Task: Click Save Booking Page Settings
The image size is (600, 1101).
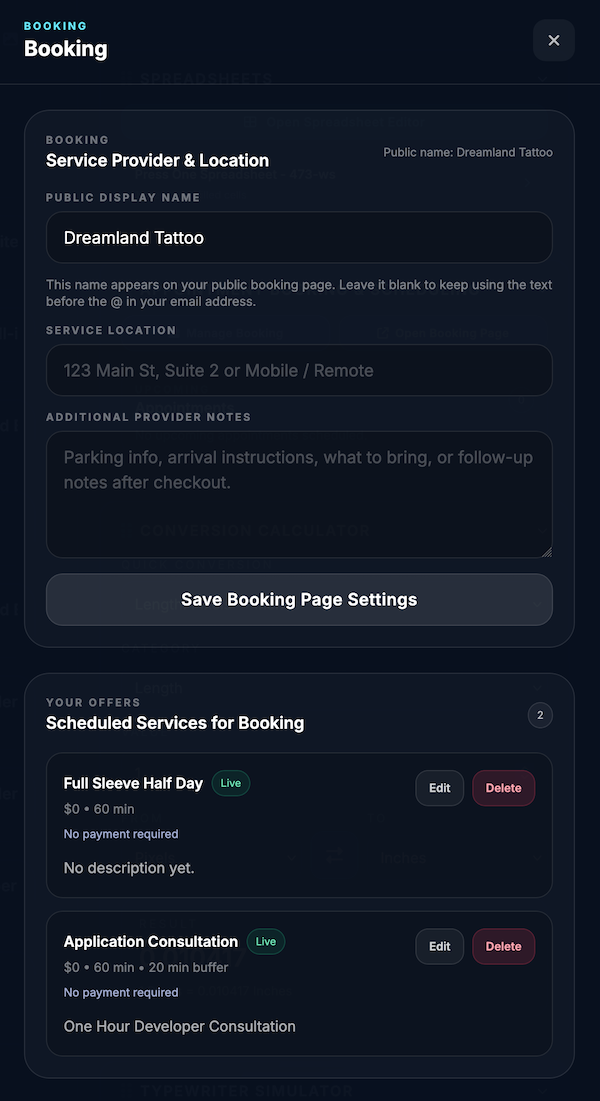Action: 298,599
